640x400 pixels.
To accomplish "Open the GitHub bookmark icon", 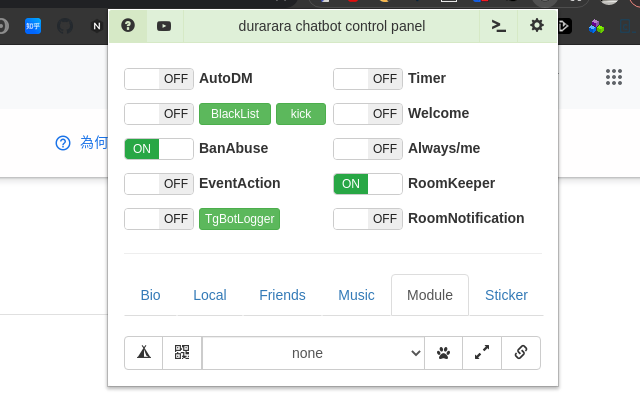I will click(65, 27).
